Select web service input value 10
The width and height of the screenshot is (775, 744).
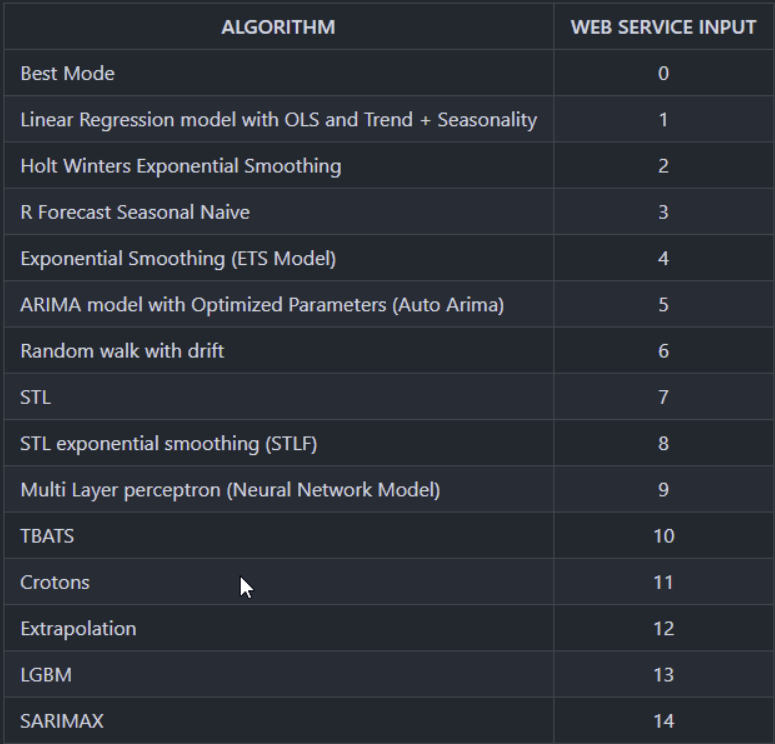pyautogui.click(x=663, y=536)
